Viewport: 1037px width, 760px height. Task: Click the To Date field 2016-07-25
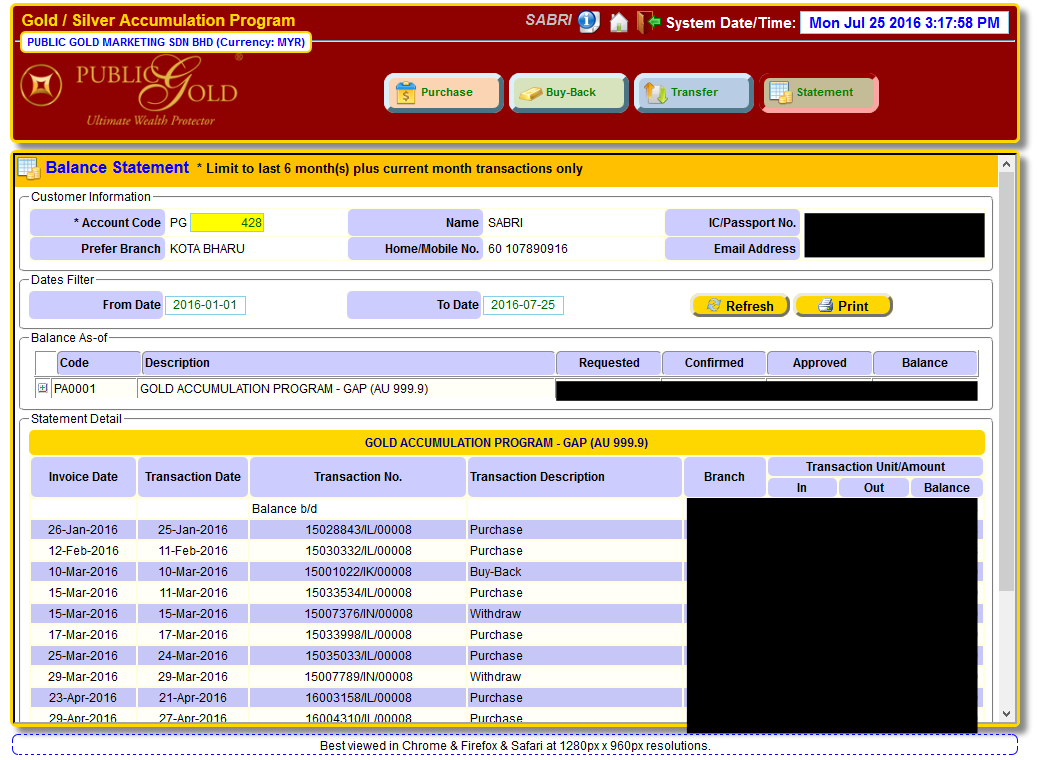[523, 305]
